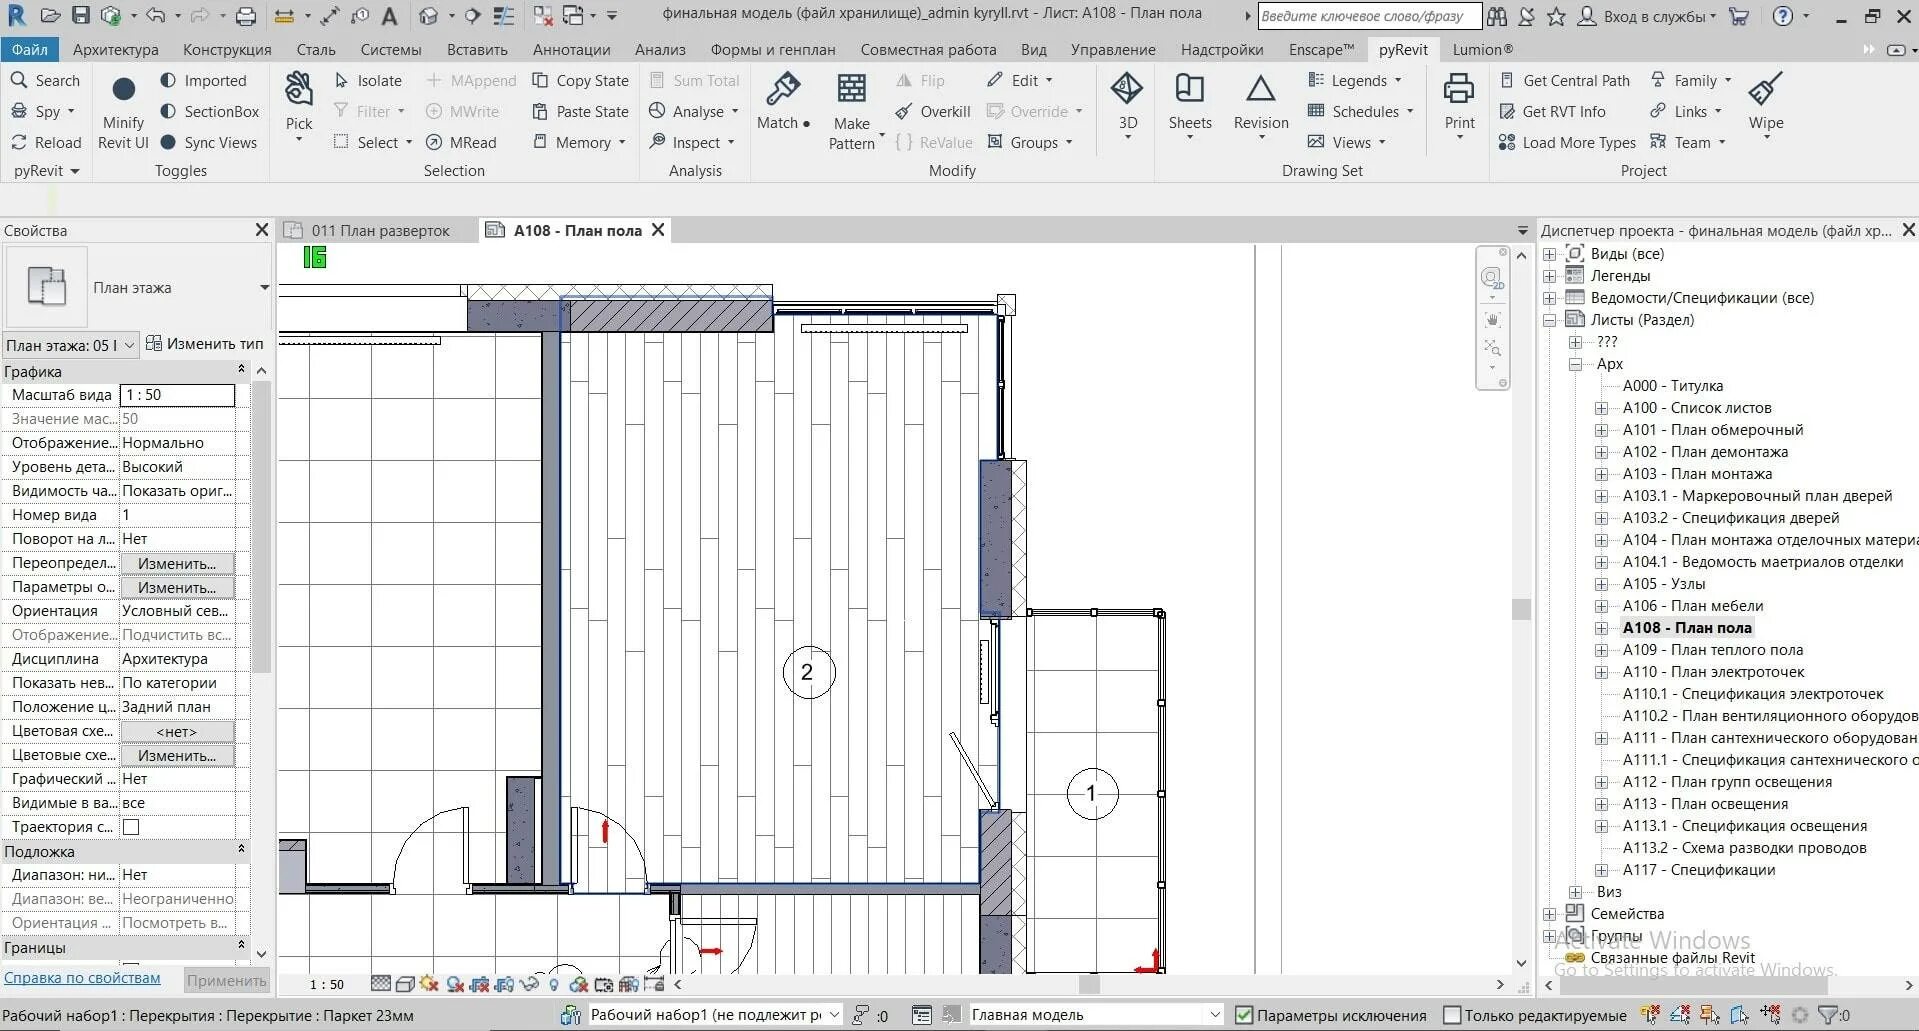Open the Memory dropdown

[x=579, y=142]
